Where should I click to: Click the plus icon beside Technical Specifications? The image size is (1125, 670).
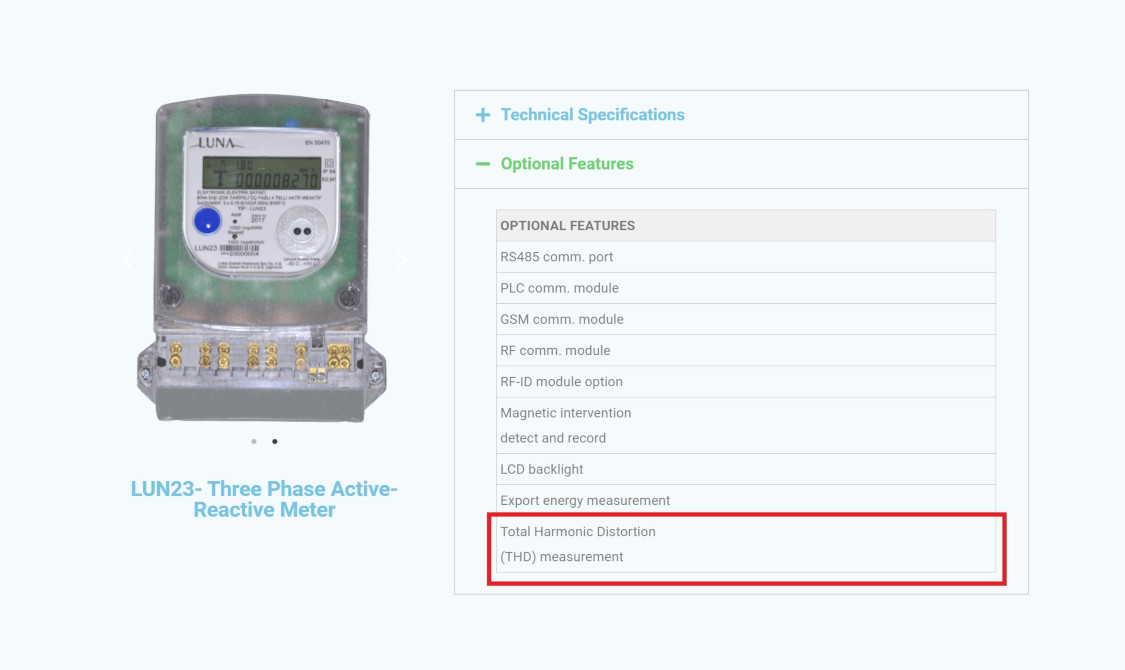tap(483, 115)
